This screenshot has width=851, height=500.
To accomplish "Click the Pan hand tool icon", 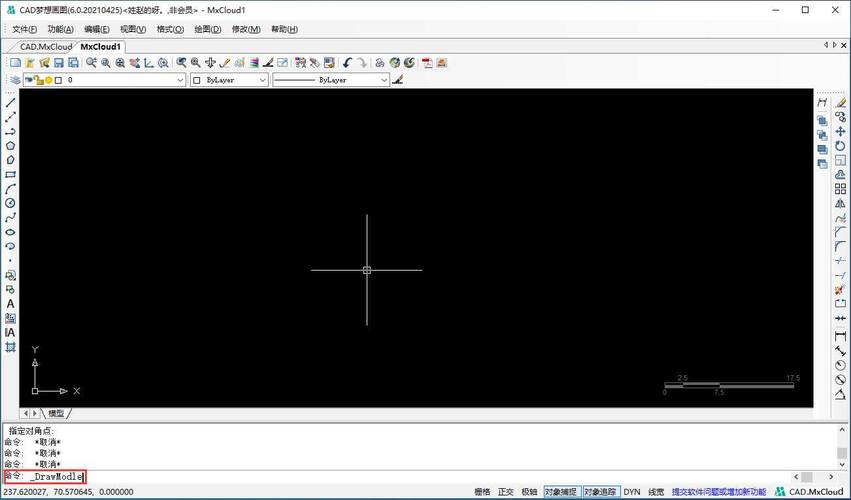I will 210,63.
